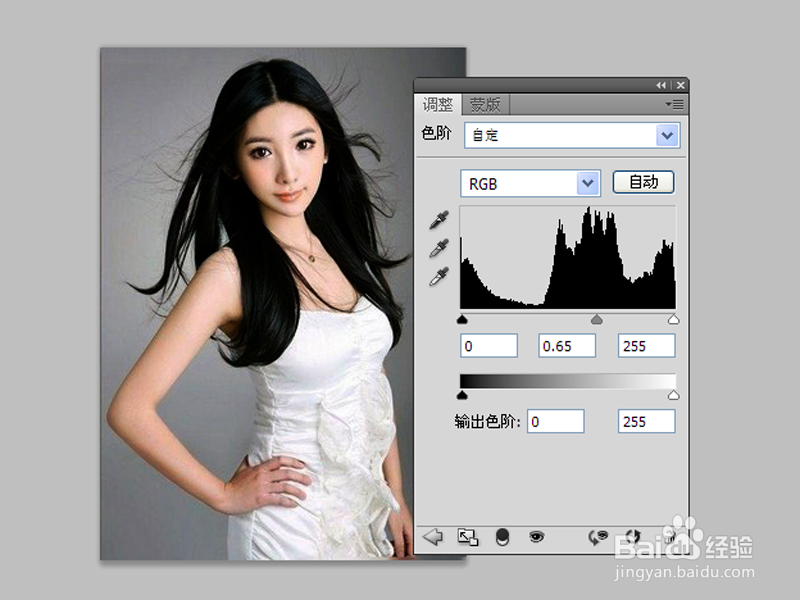Switch to the 调整 tab

(438, 105)
